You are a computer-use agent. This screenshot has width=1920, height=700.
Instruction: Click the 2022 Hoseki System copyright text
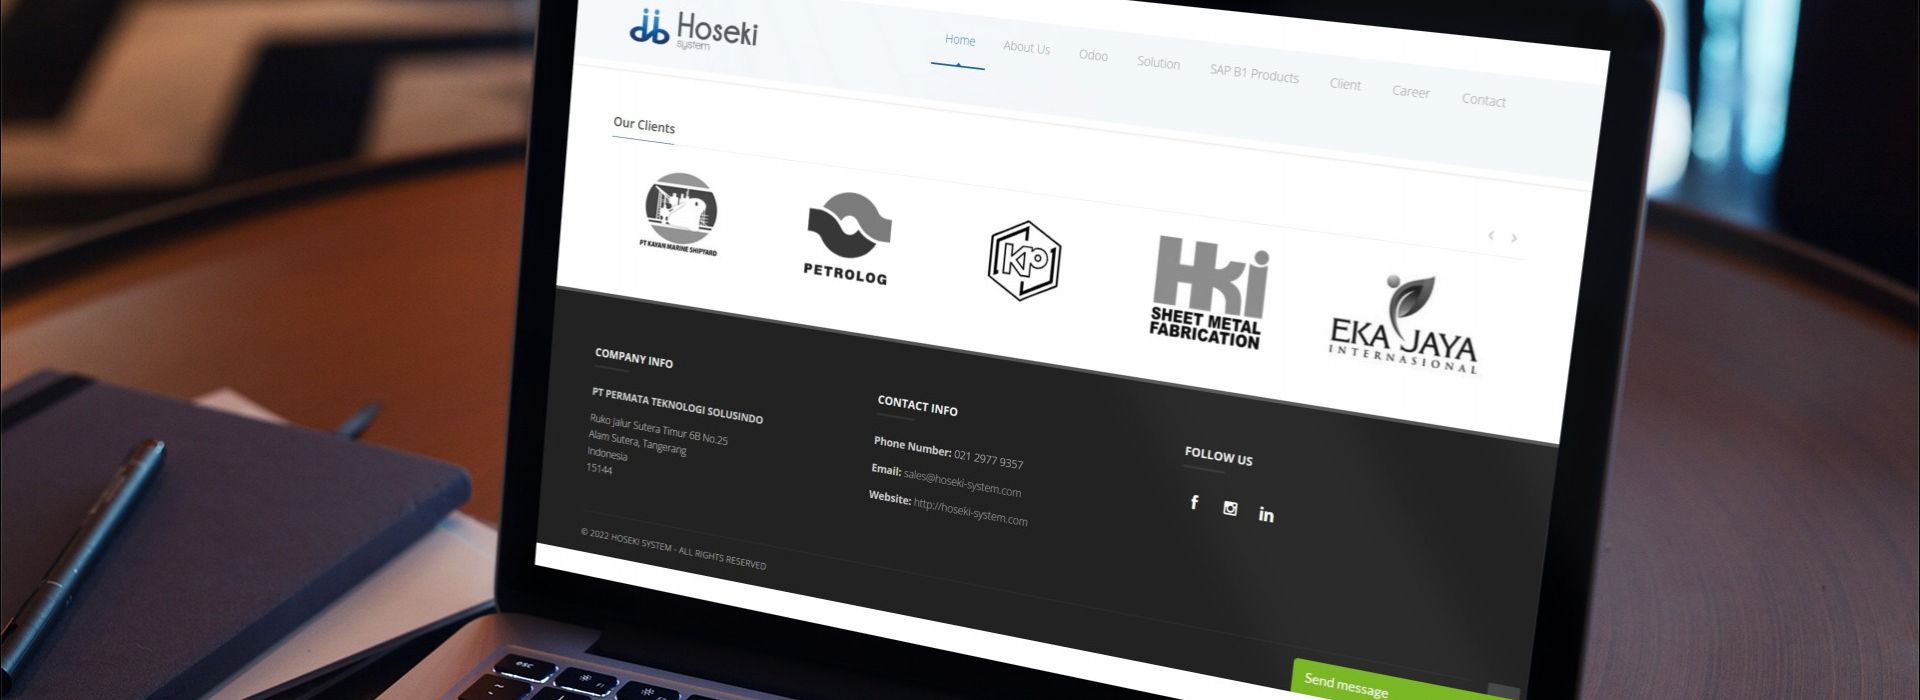[x=673, y=549]
